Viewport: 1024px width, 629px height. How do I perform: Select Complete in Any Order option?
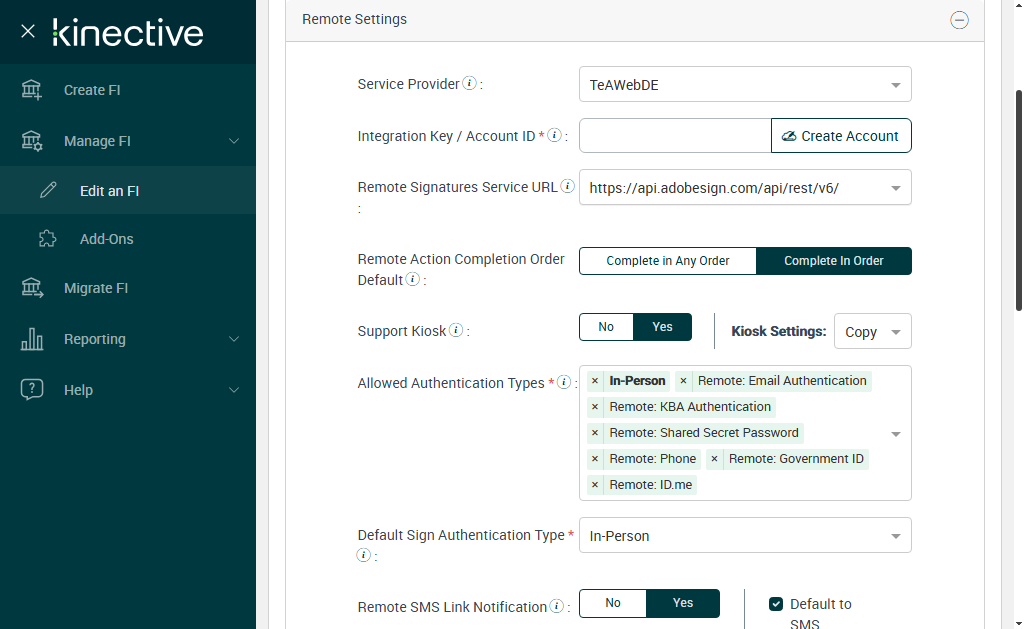click(x=667, y=261)
